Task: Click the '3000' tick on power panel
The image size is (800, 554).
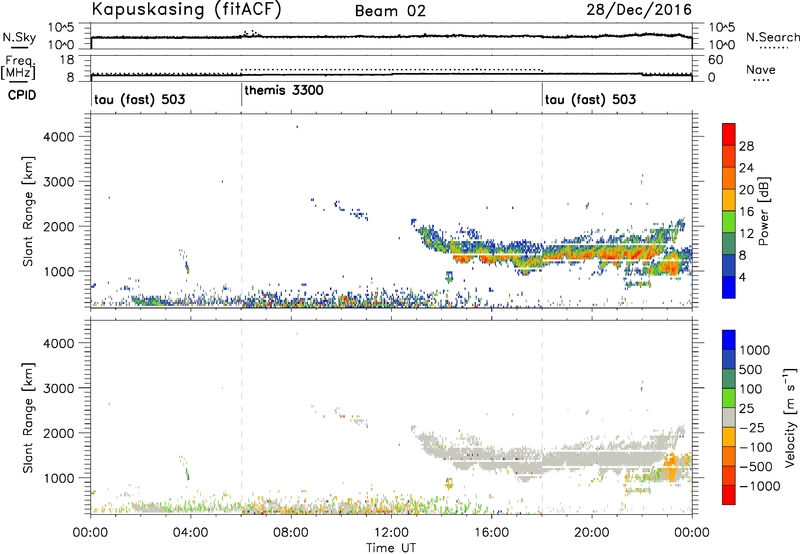Action: 59,182
